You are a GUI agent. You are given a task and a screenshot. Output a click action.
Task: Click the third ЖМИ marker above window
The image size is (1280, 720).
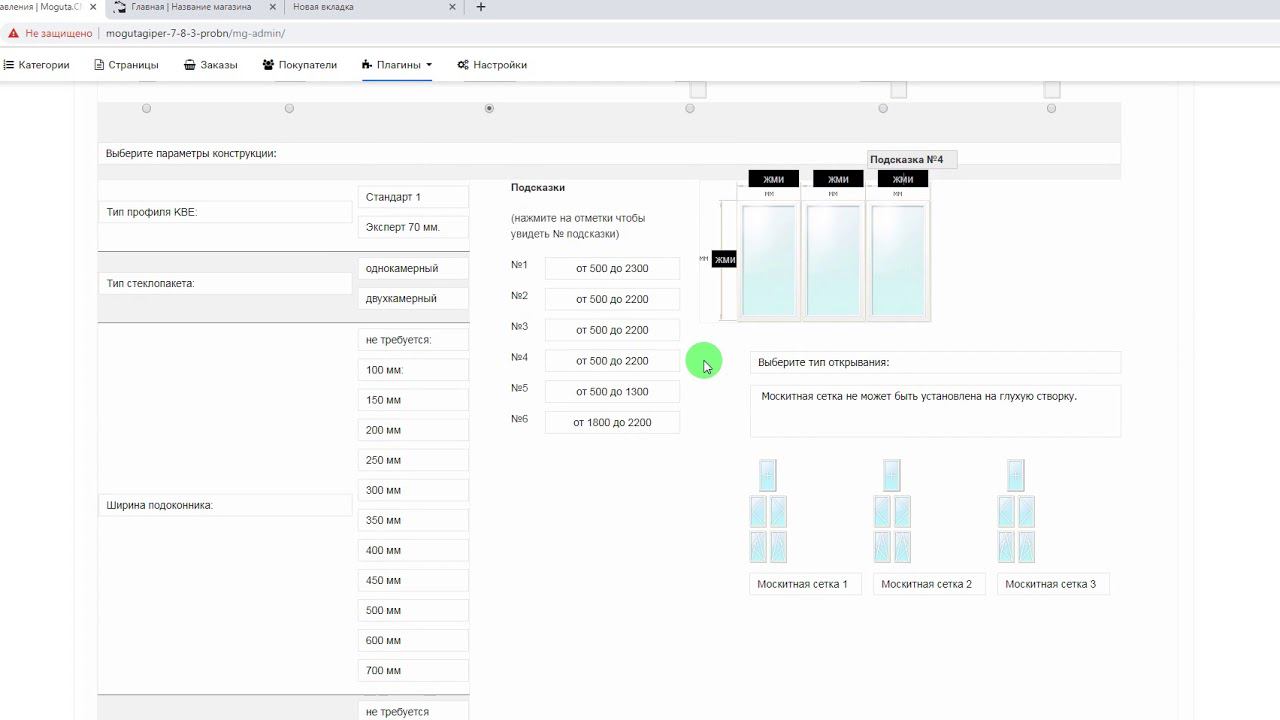click(902, 179)
